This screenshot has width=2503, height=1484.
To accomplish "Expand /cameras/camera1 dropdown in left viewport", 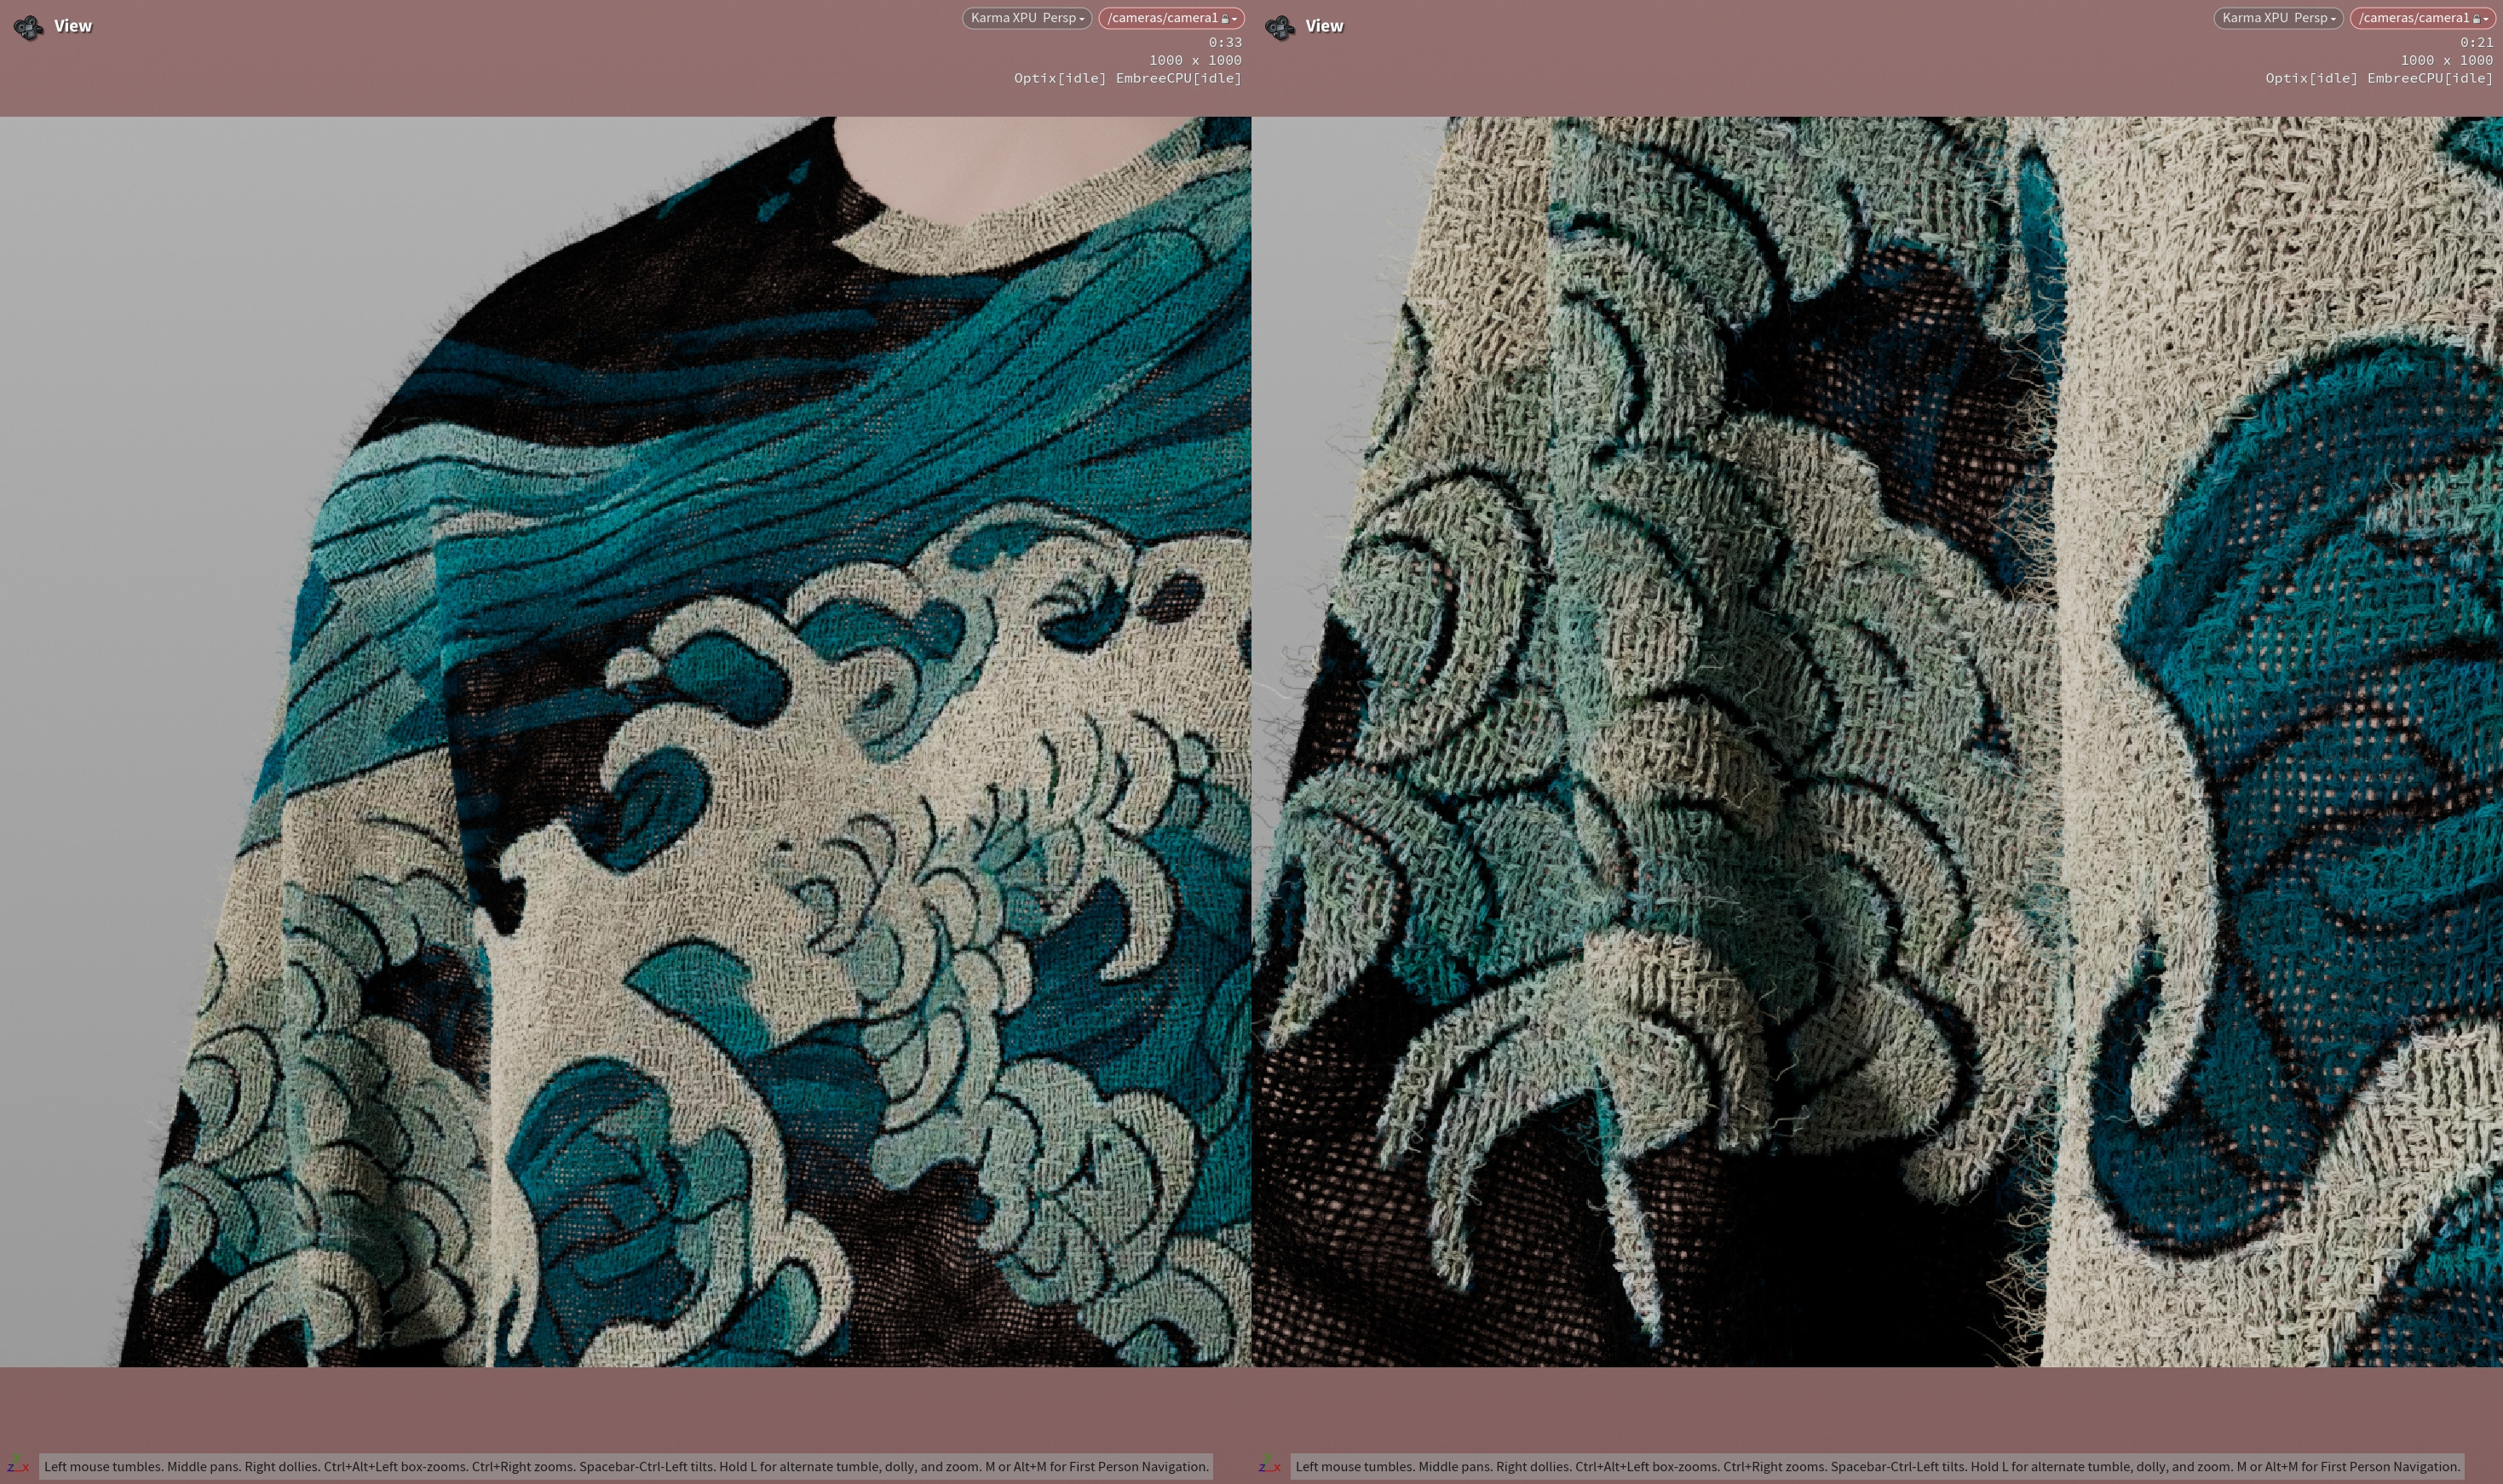I will 1235,19.
